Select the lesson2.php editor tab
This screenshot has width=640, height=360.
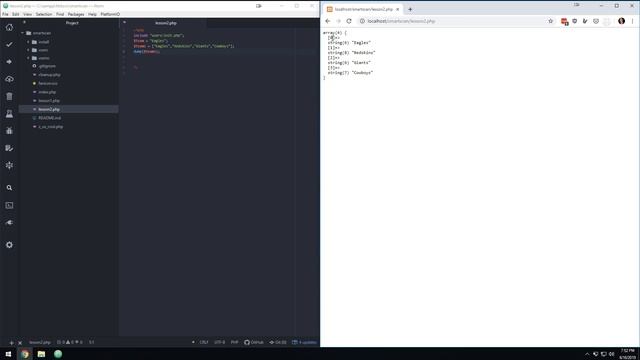pos(166,23)
